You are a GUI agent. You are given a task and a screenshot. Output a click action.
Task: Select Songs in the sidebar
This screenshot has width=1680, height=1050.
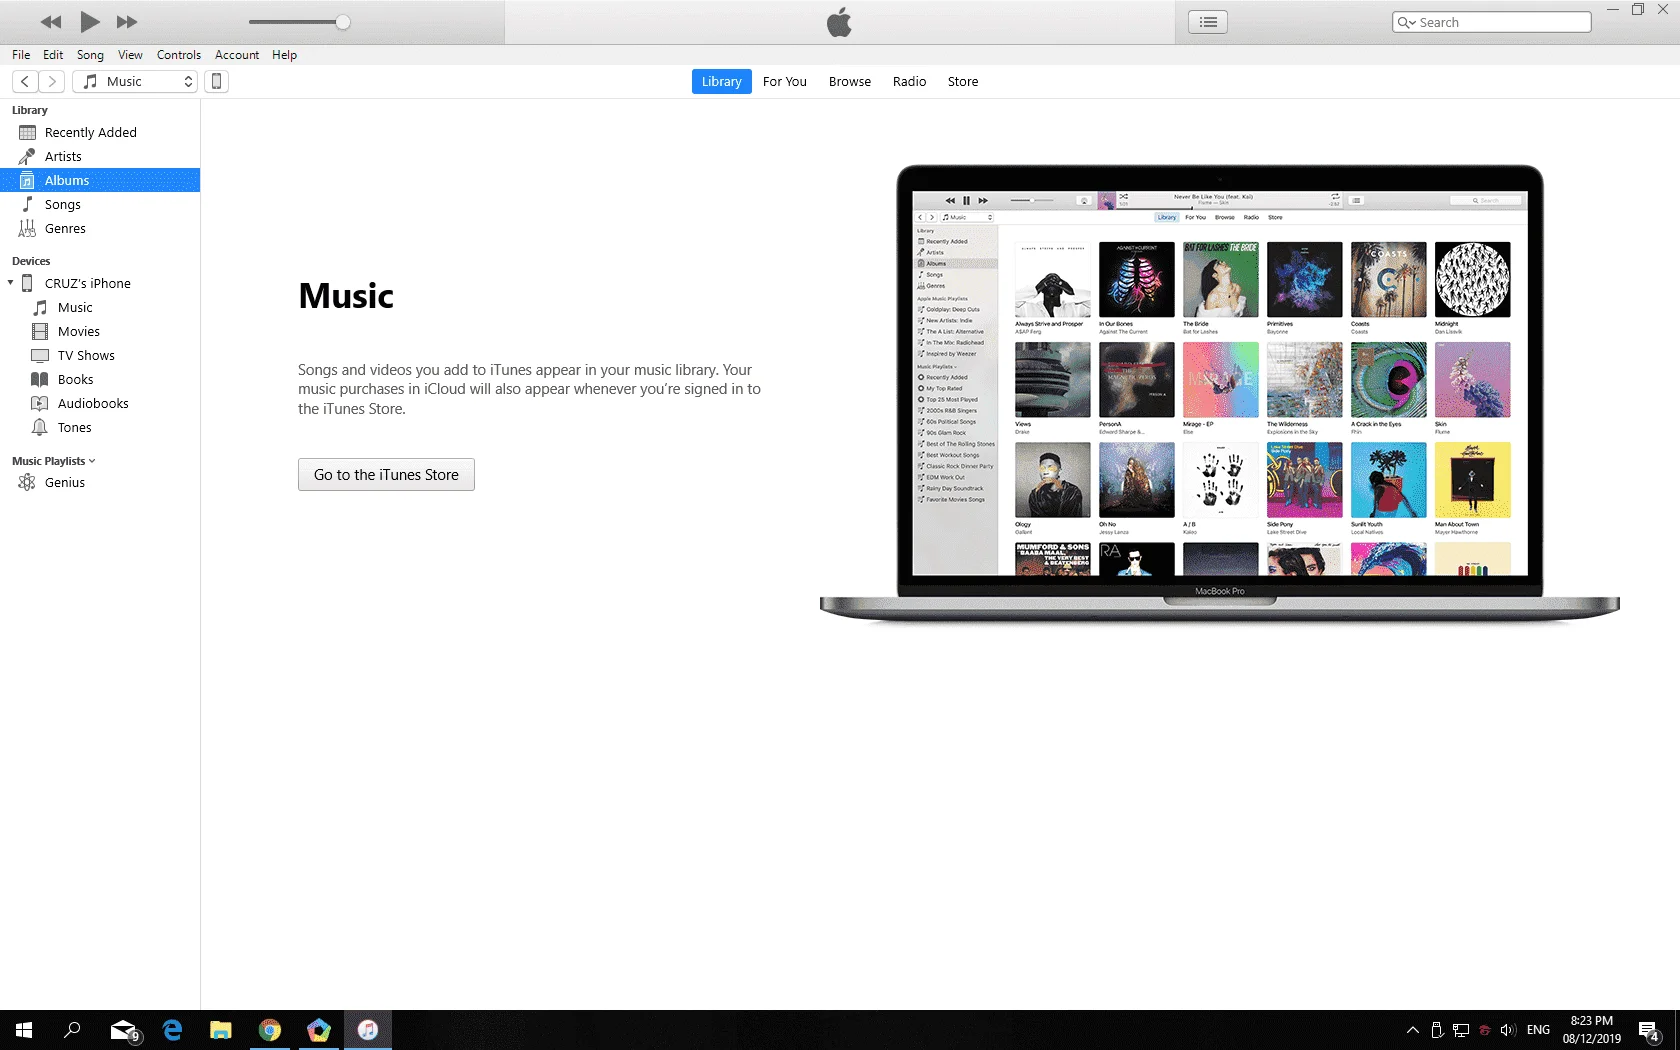click(100, 204)
